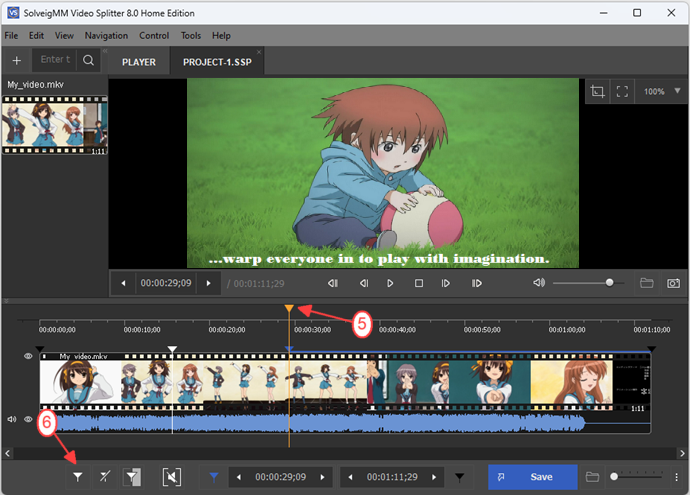Viewport: 690px width, 495px height.
Task: Mute the player volume speaker icon
Action: pos(539,282)
